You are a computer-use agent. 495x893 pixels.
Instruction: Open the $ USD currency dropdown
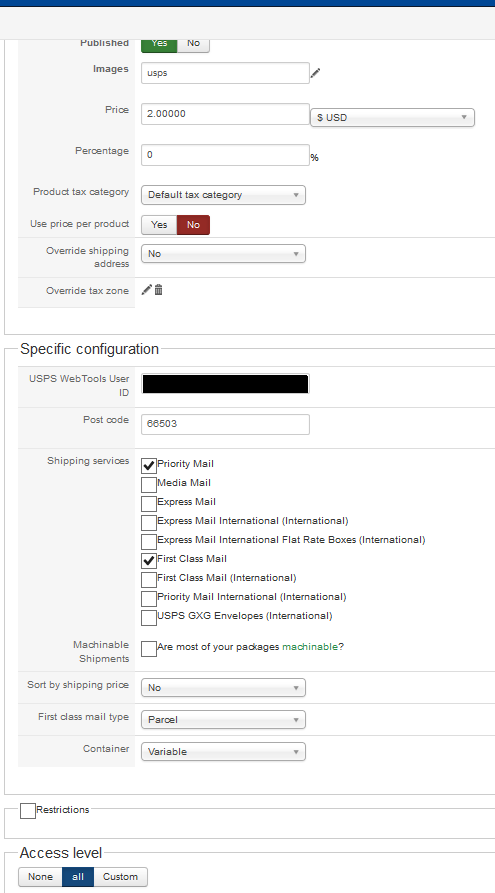click(x=392, y=118)
